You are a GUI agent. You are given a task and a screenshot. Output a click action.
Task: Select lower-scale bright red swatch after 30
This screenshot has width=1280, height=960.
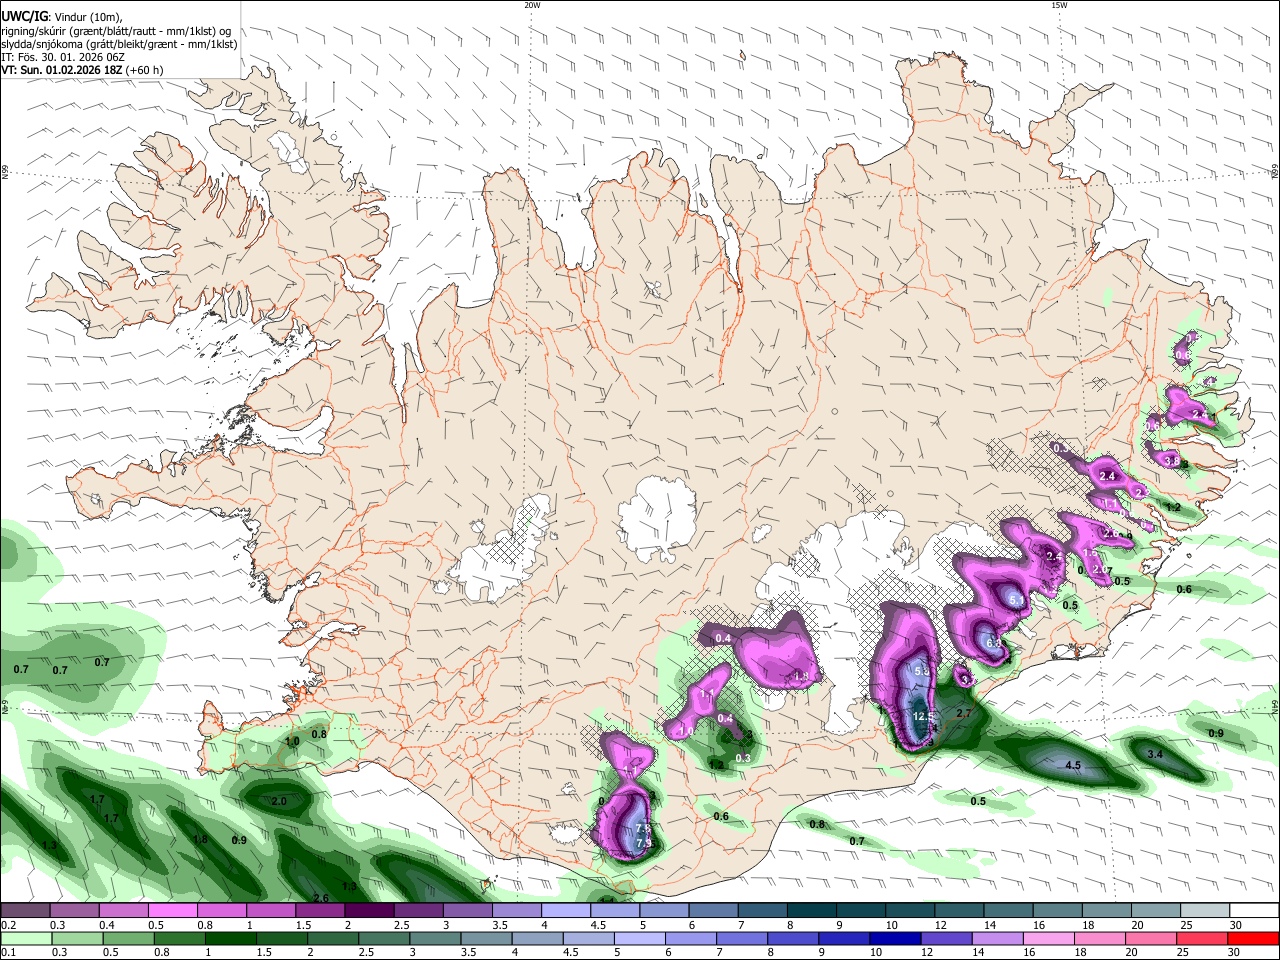(1254, 938)
